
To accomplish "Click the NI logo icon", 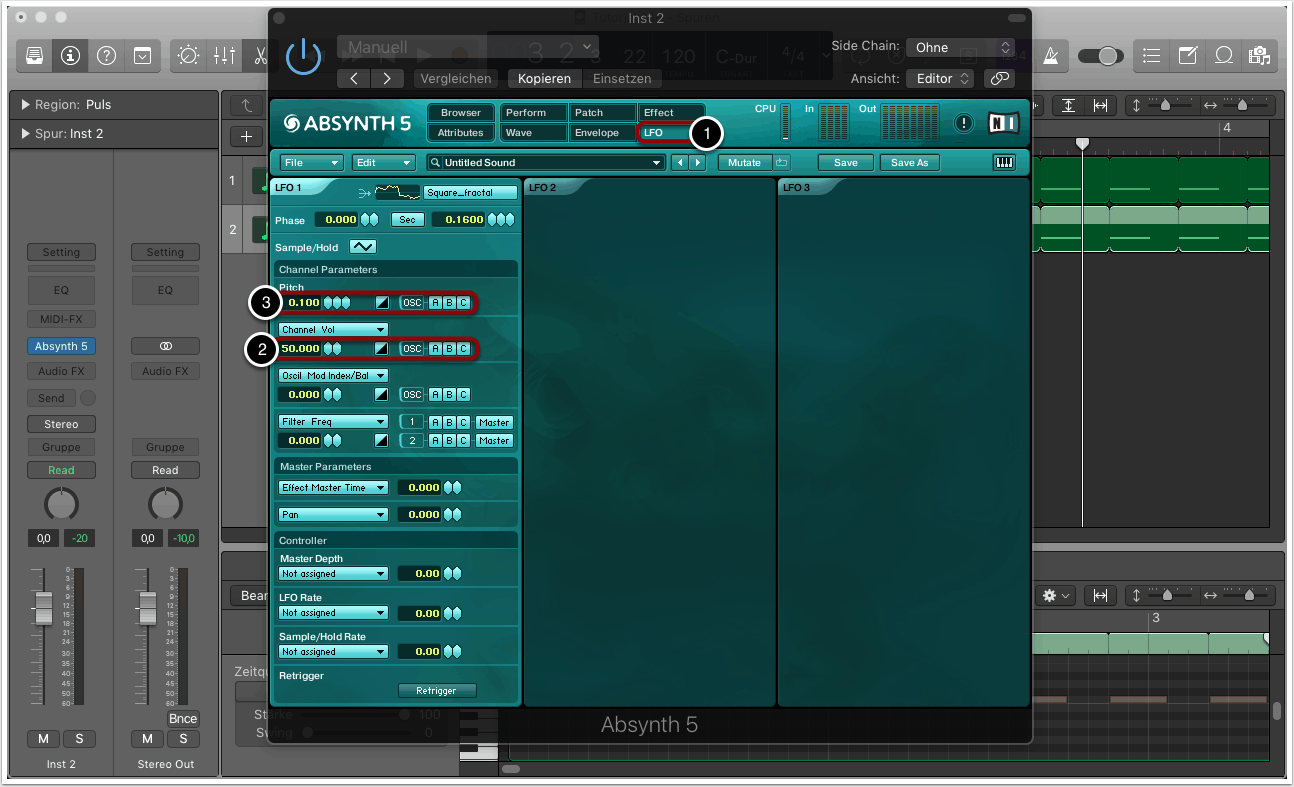I will pos(1003,123).
